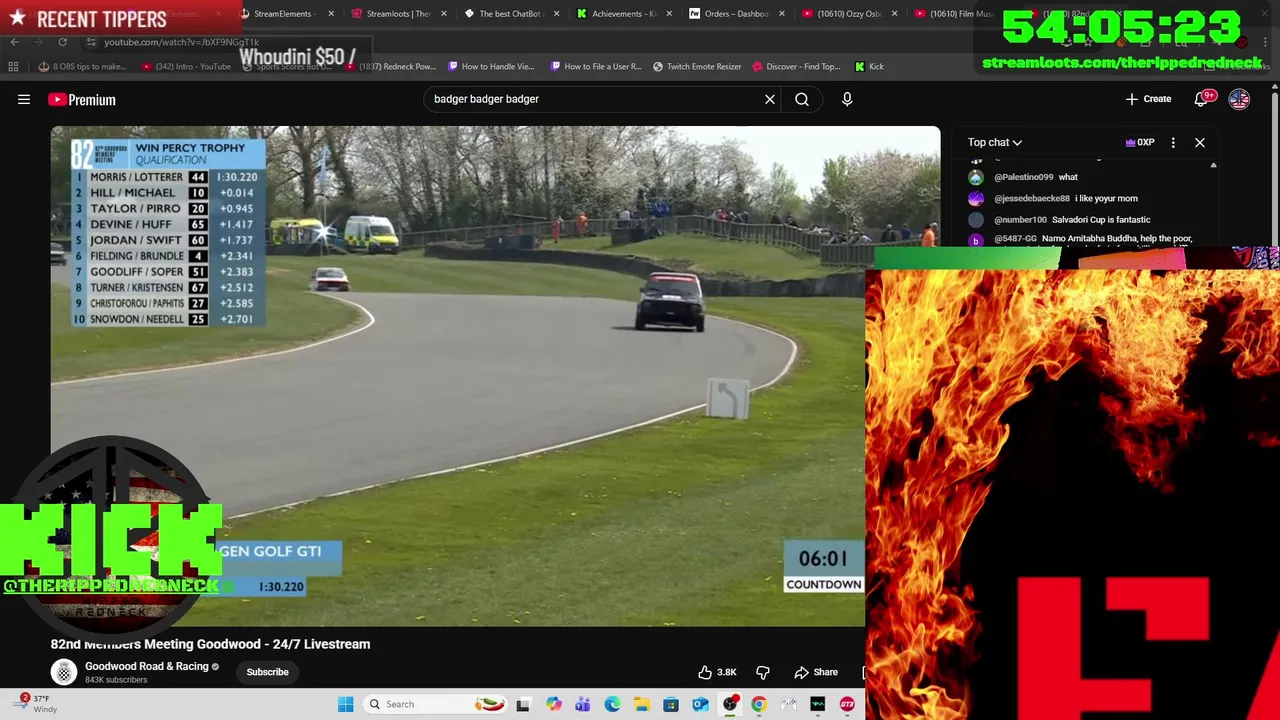This screenshot has width=1280, height=720.
Task: Click the @number100 Salvadori Cup message
Action: 1059,220
